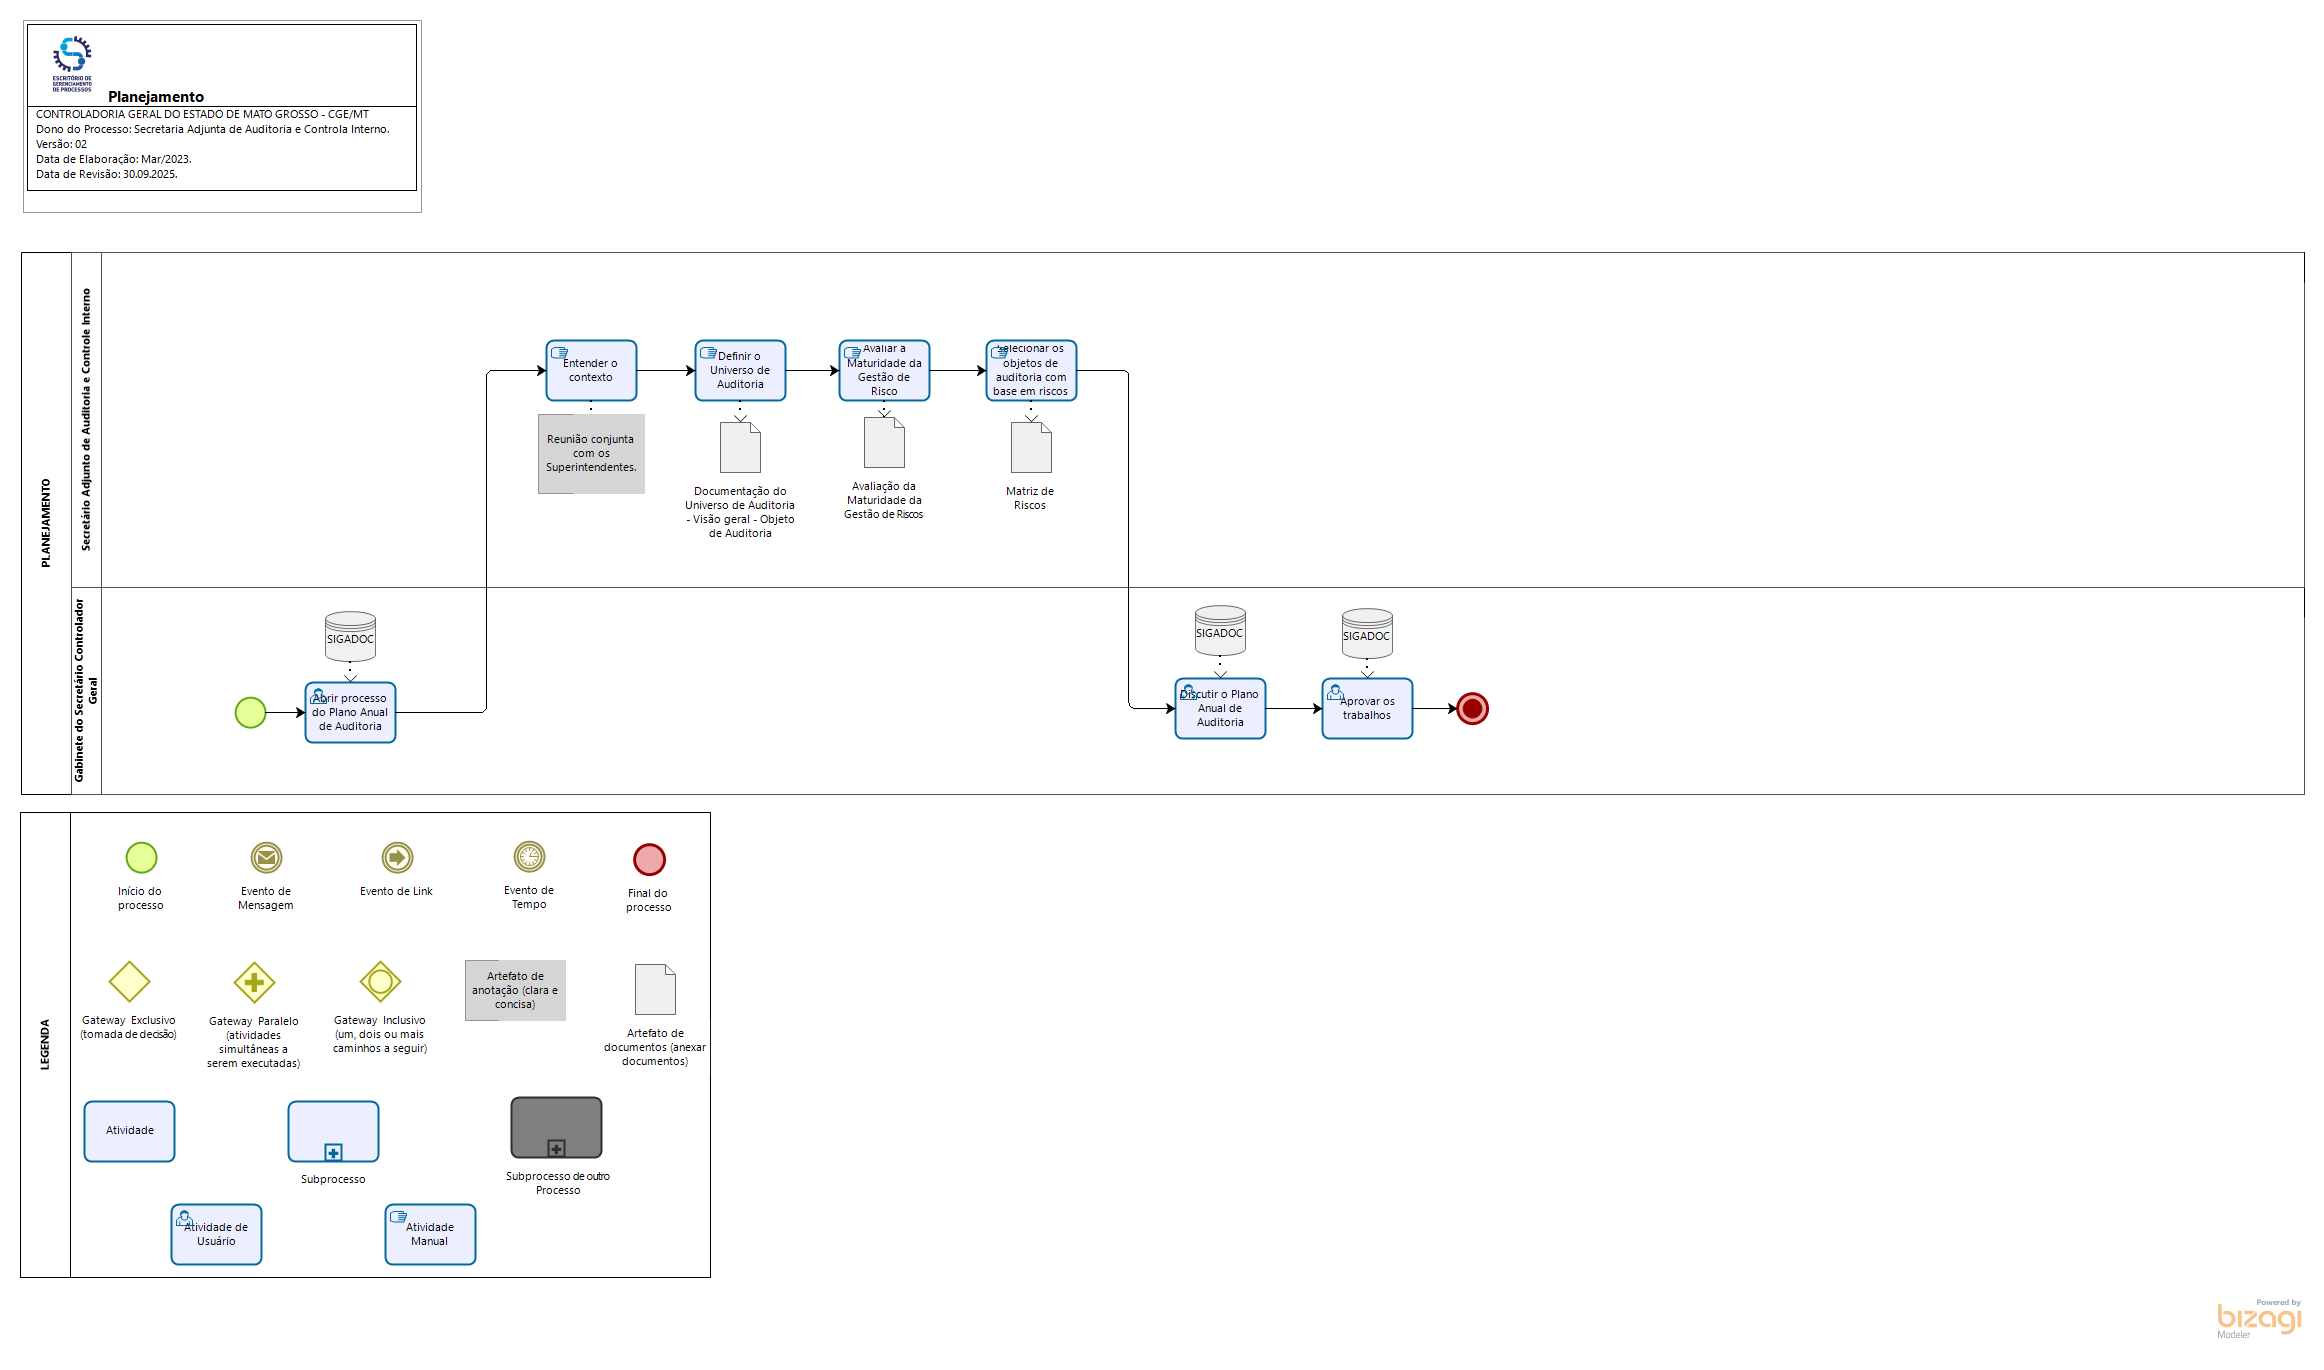Click the Entender o contexto task
The image size is (2324, 1370).
tap(591, 370)
